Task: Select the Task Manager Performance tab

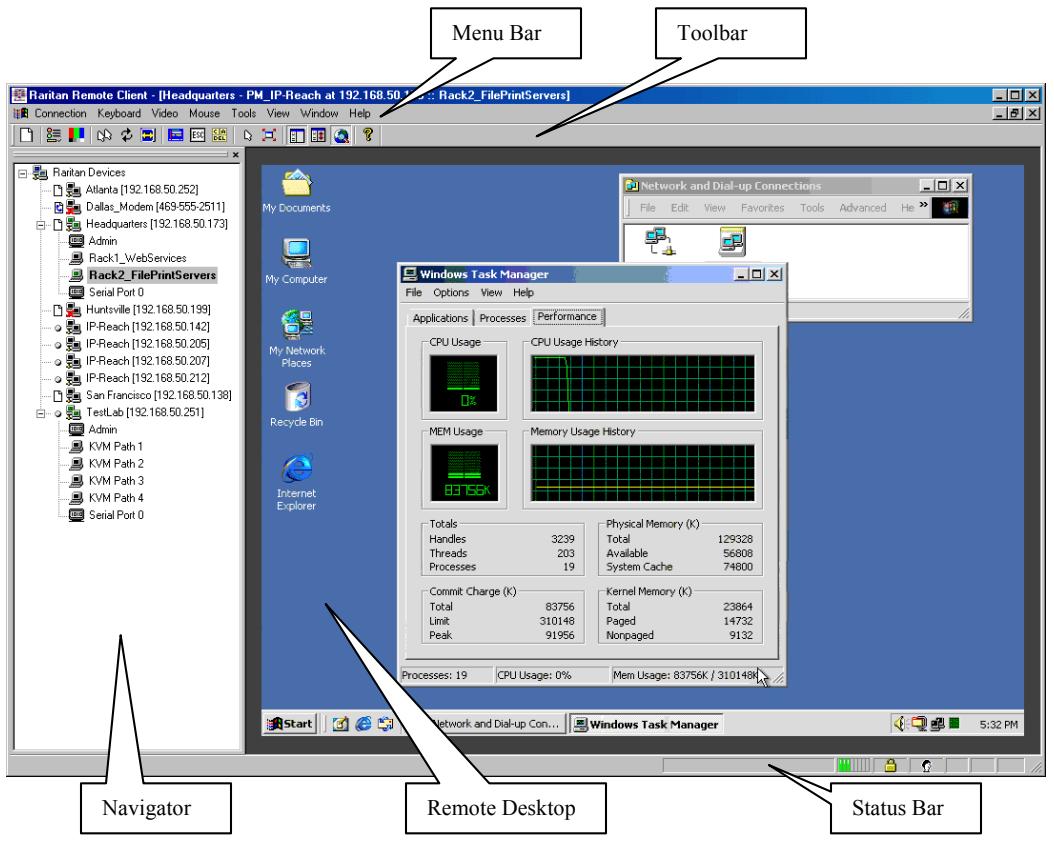Action: click(x=567, y=317)
